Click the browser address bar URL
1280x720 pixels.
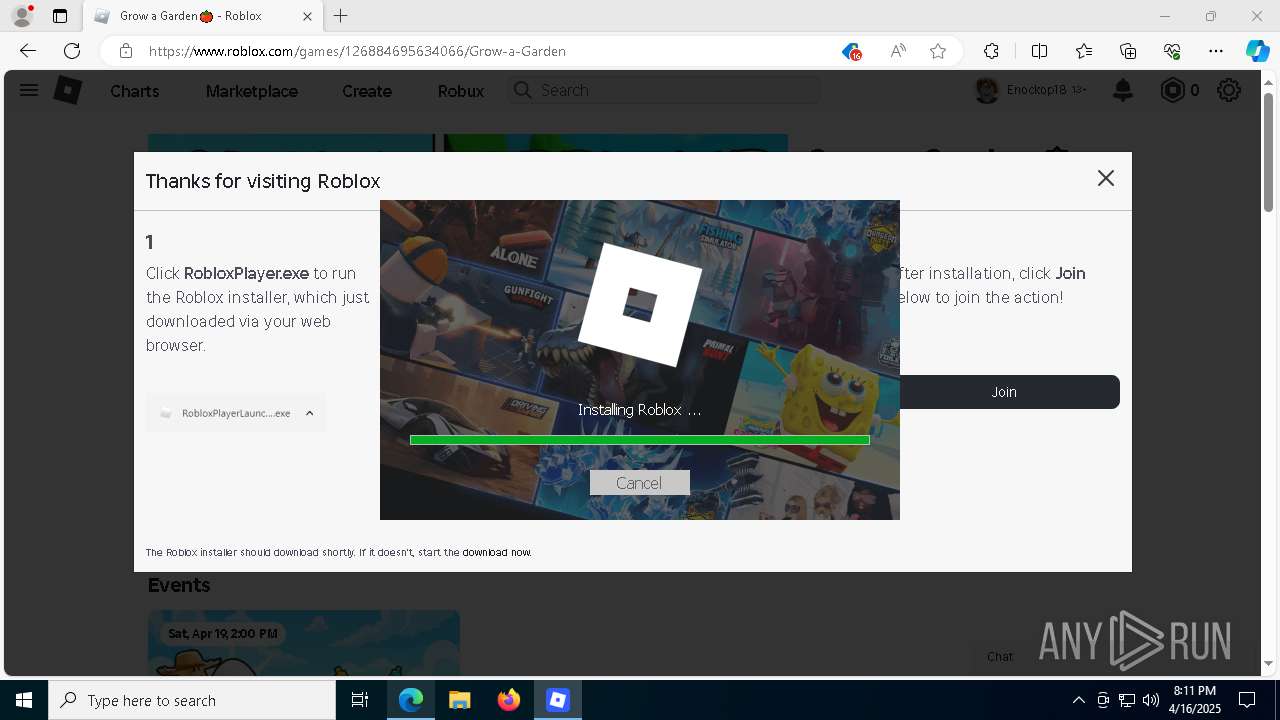coord(357,51)
